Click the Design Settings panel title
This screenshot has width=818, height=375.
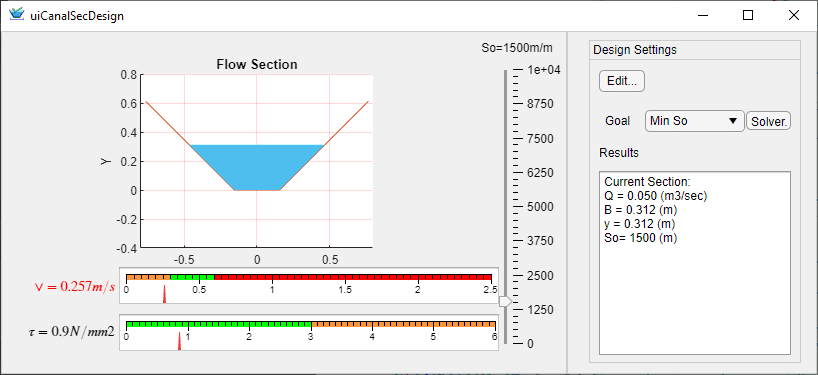635,50
